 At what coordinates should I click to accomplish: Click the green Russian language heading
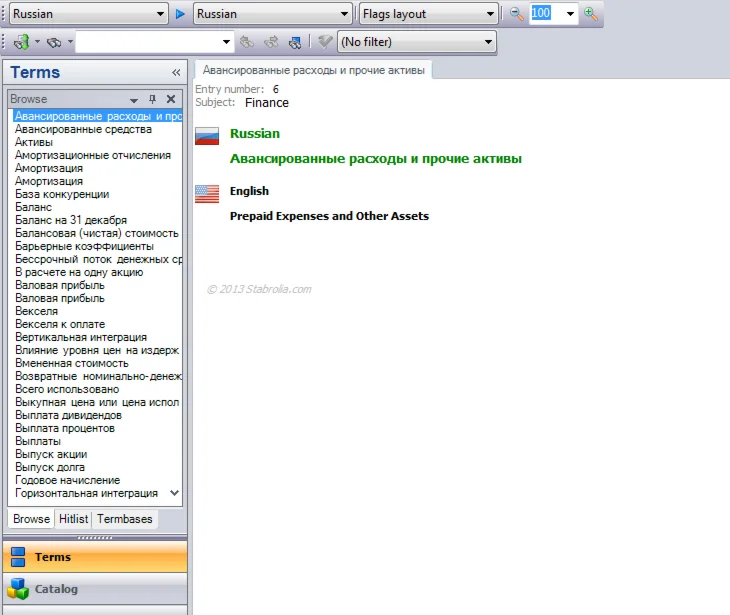click(255, 134)
